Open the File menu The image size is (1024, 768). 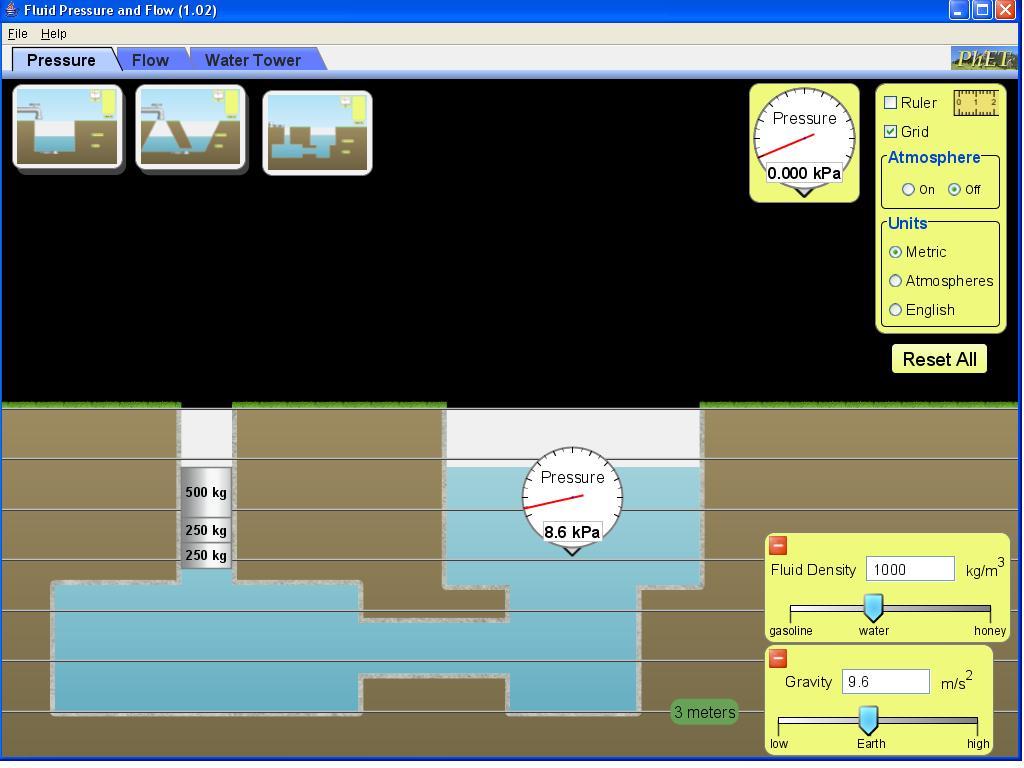17,33
